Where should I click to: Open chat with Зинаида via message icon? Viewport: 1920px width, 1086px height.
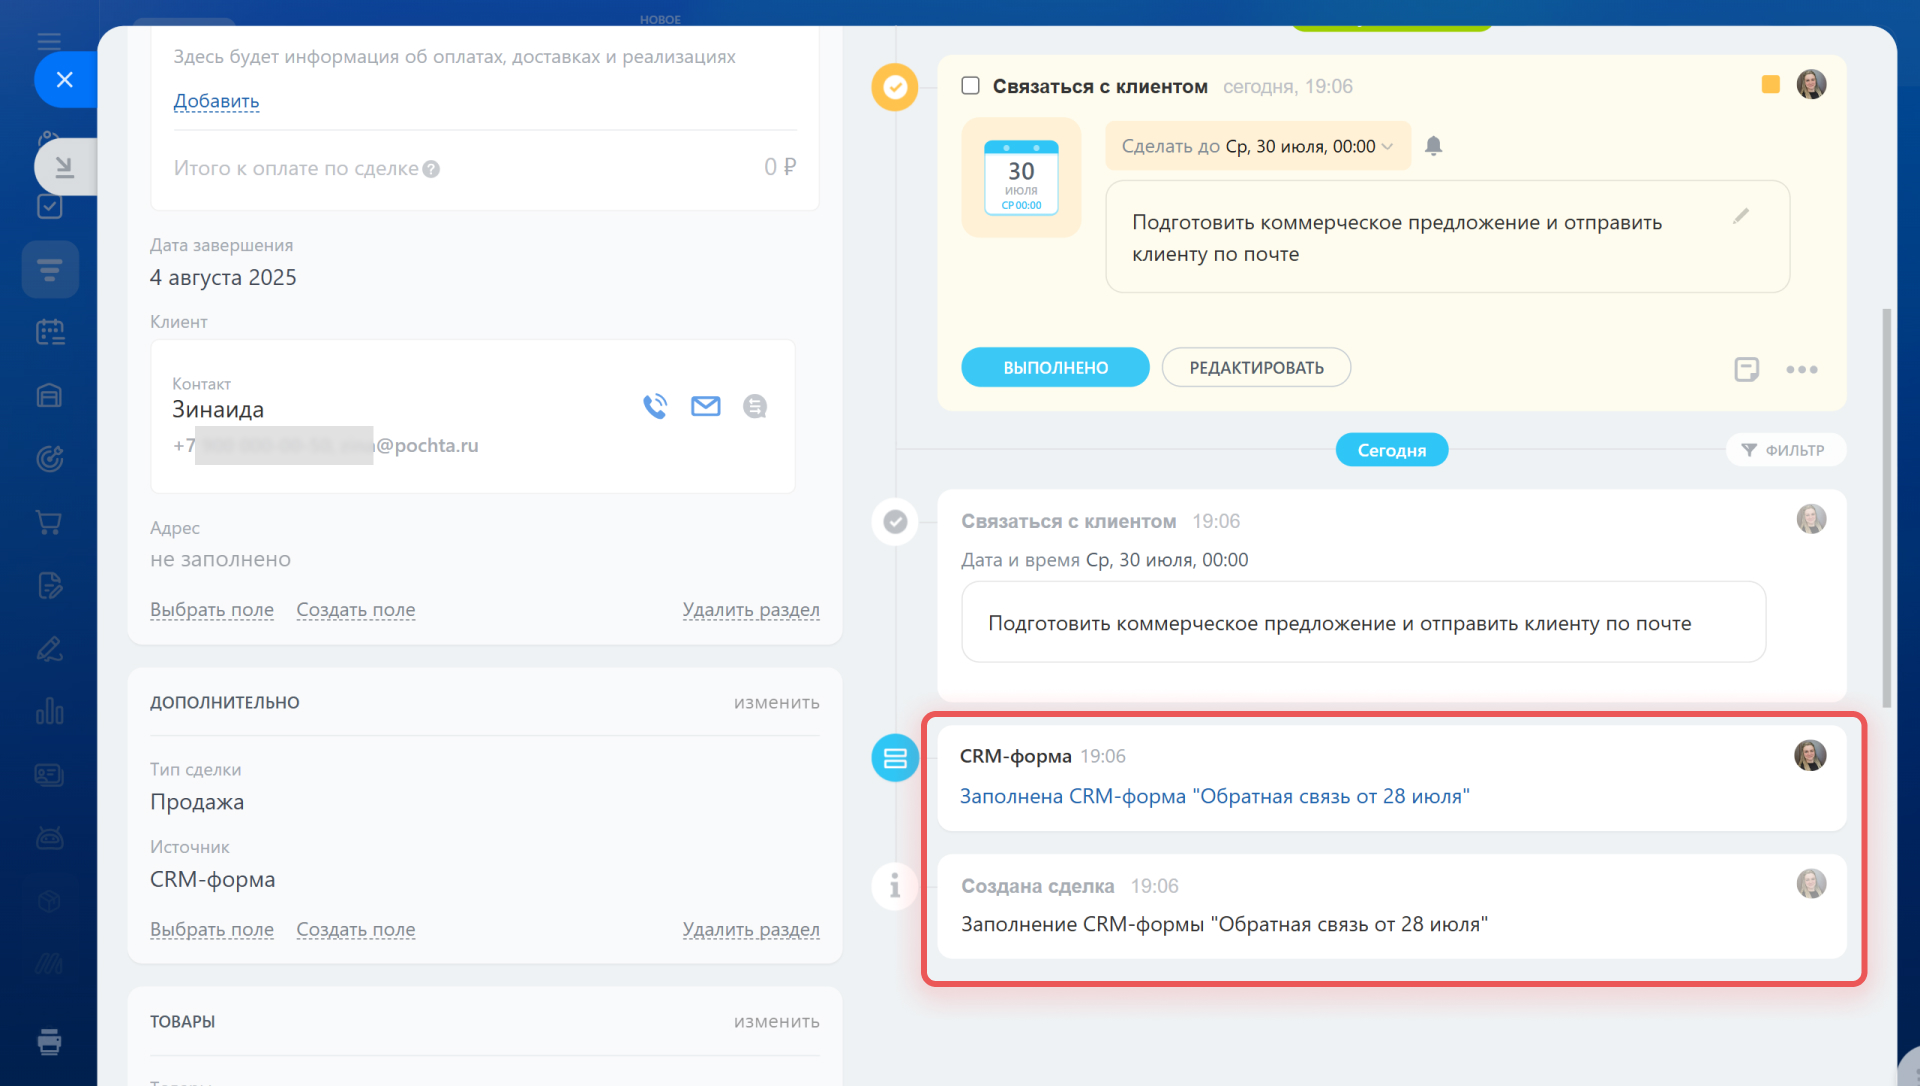(x=755, y=406)
